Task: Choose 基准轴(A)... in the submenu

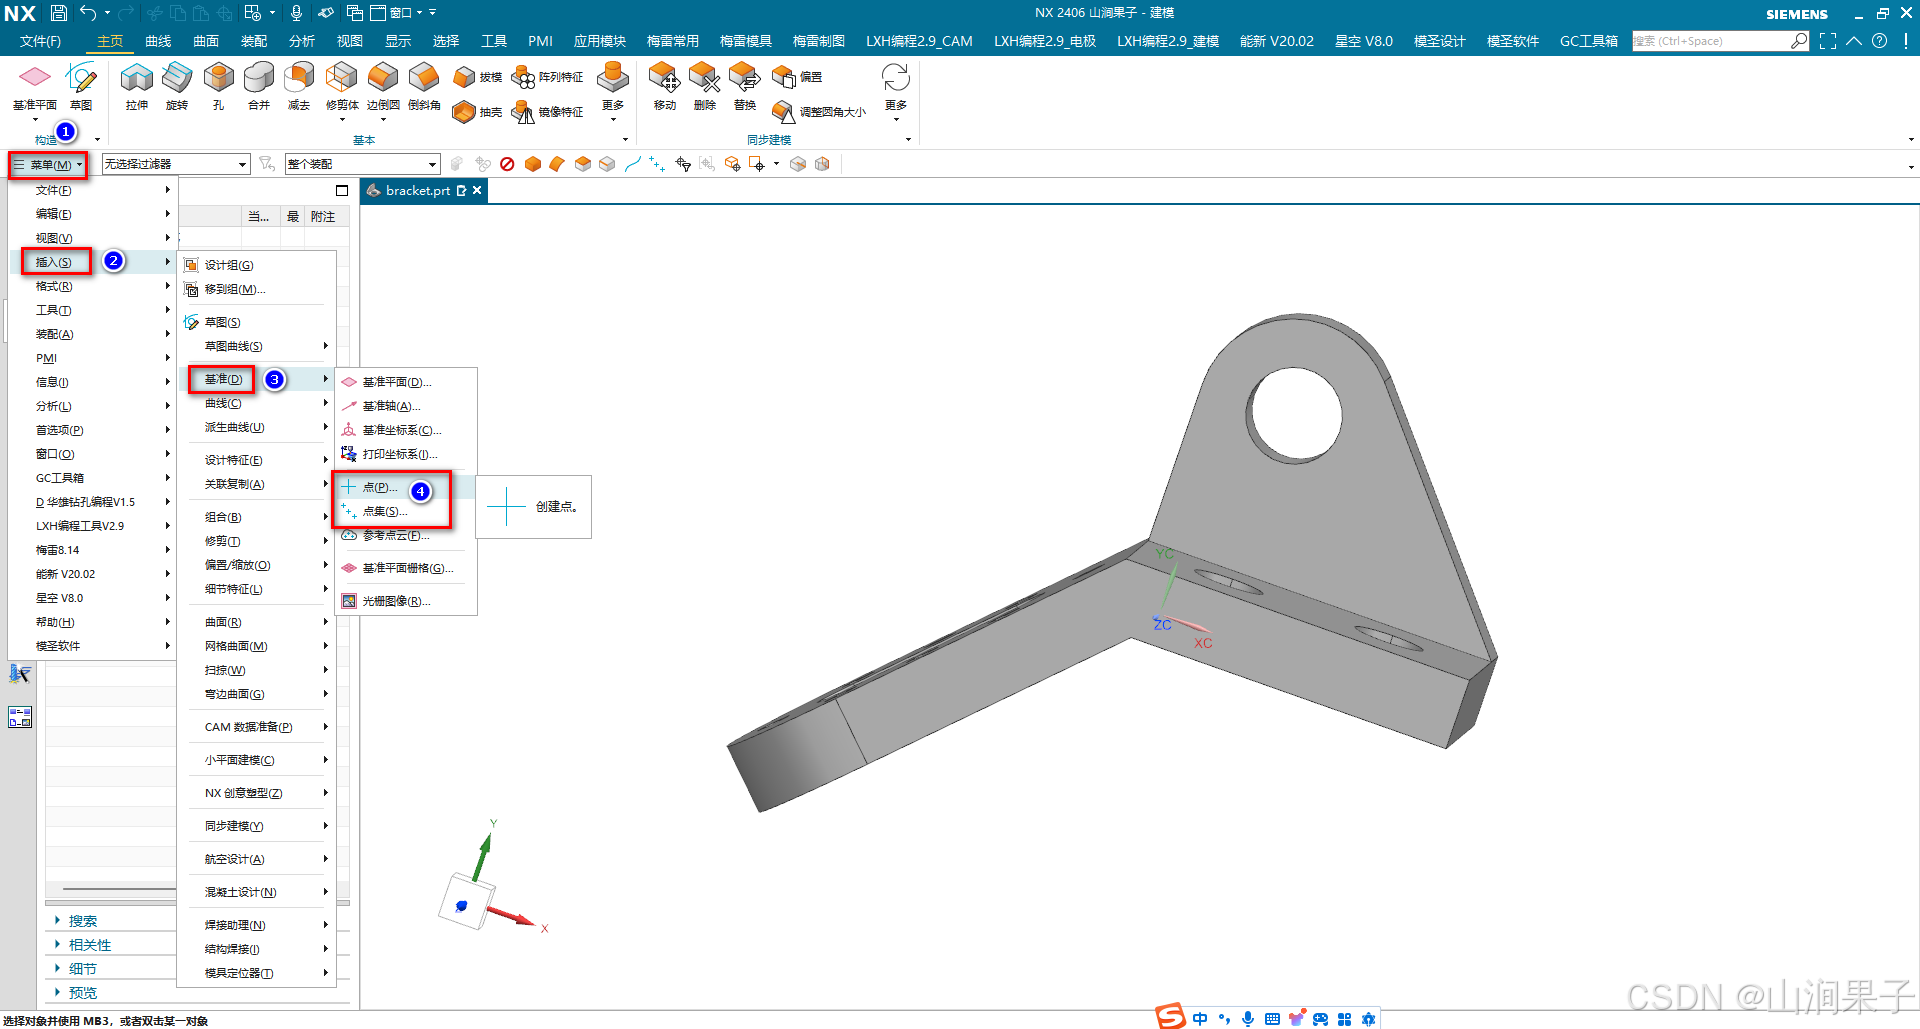Action: [x=391, y=406]
